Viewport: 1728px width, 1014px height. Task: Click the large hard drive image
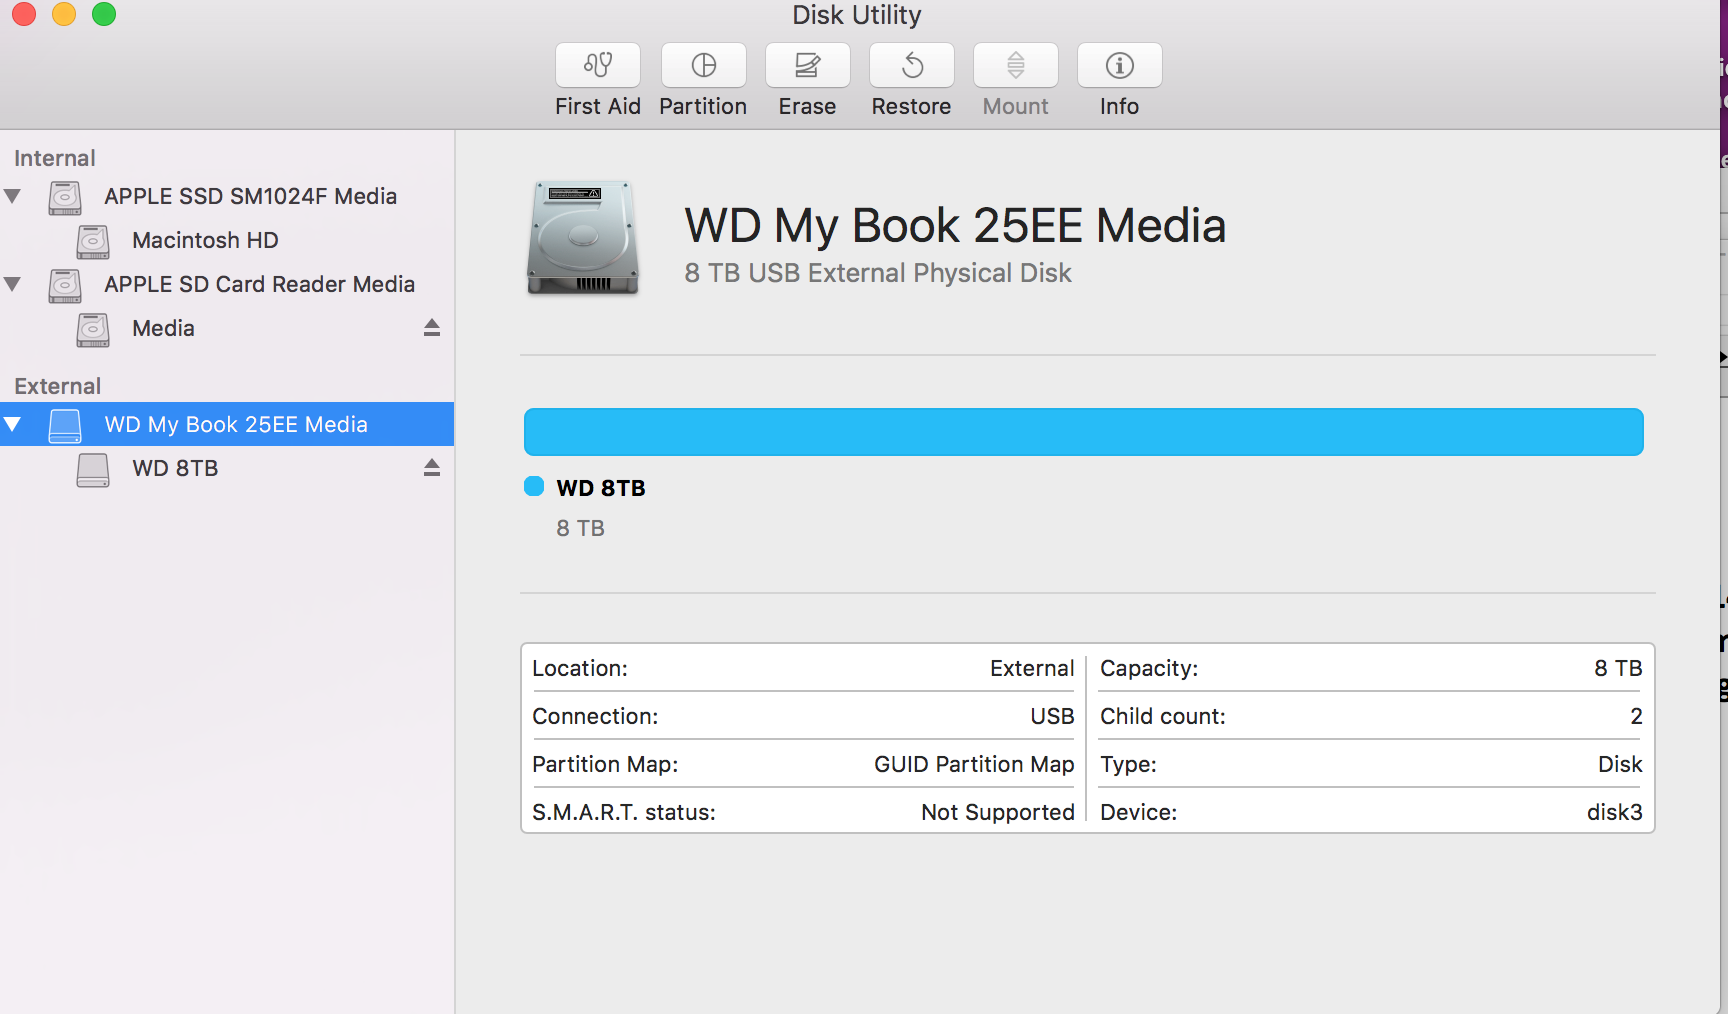point(583,238)
